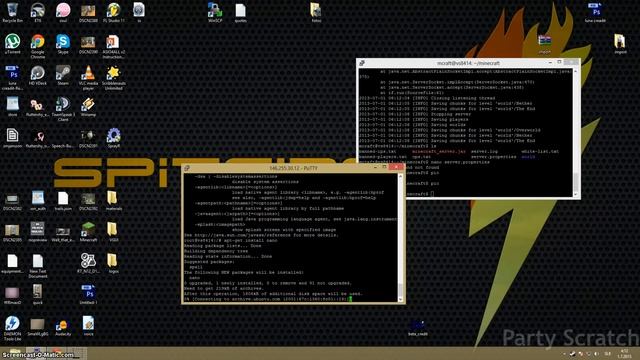The width and height of the screenshot is (640, 360).
Task: Select the Minecraft desktop shortcut
Action: 88,232
